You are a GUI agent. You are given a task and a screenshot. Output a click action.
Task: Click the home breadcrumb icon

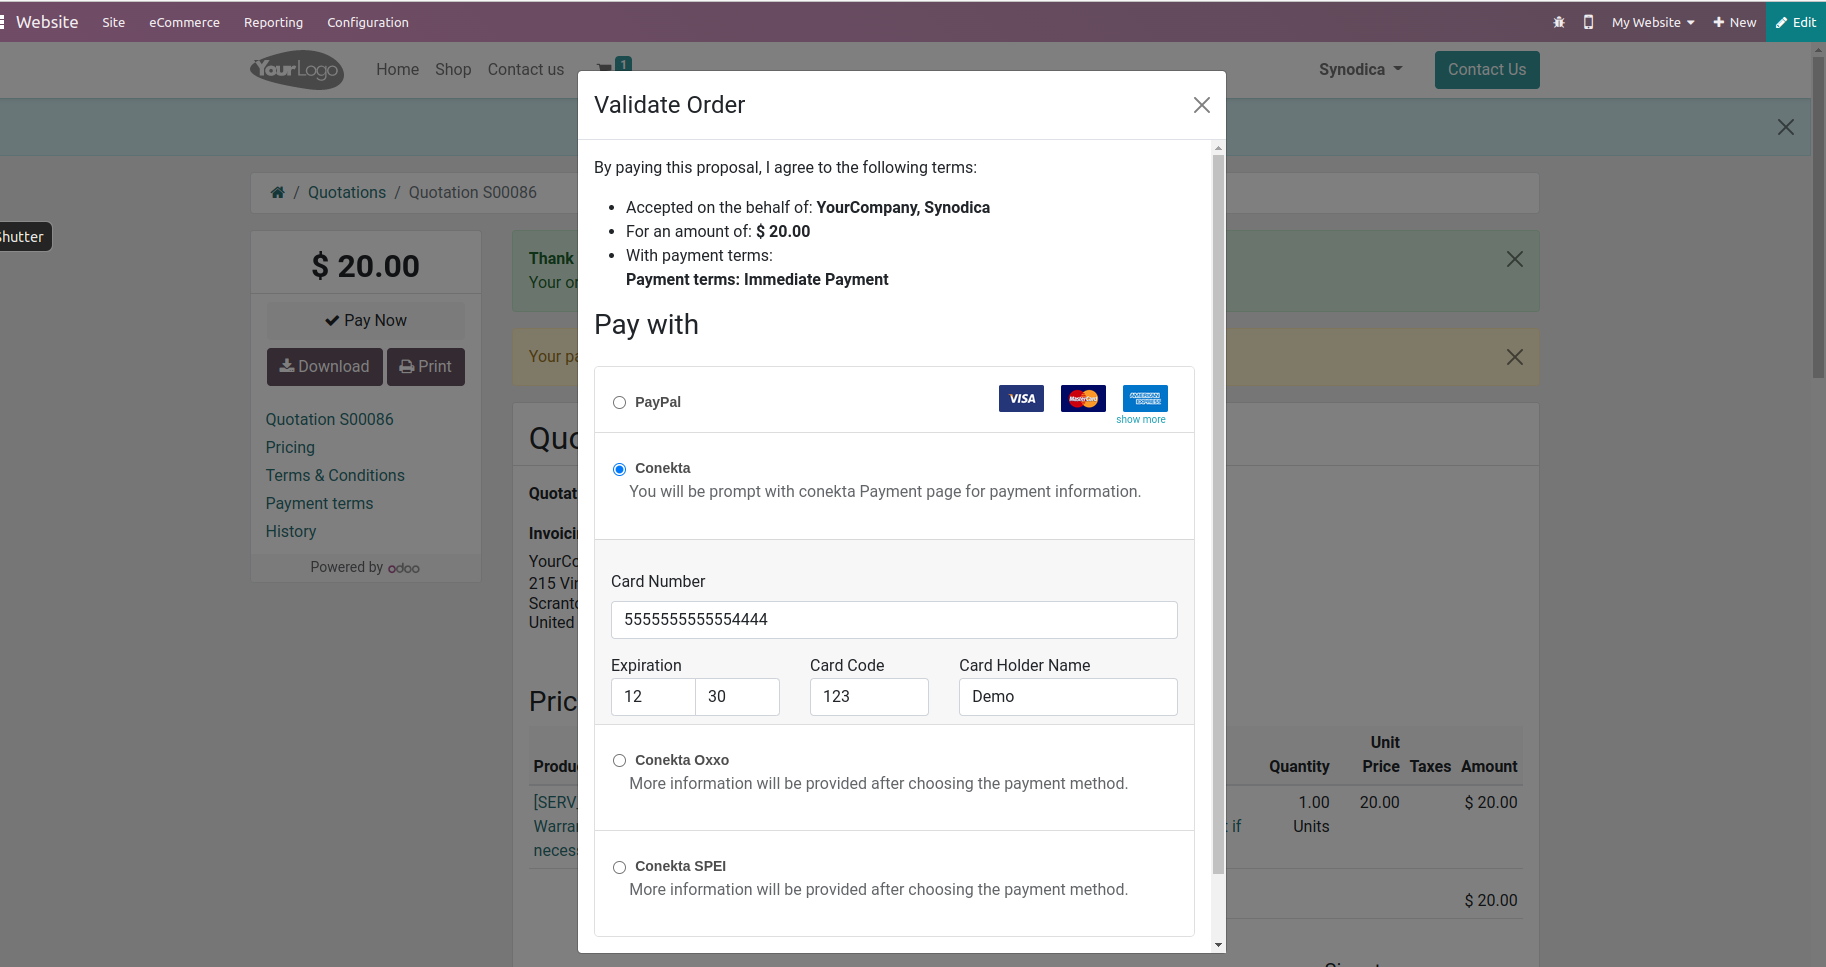278,192
